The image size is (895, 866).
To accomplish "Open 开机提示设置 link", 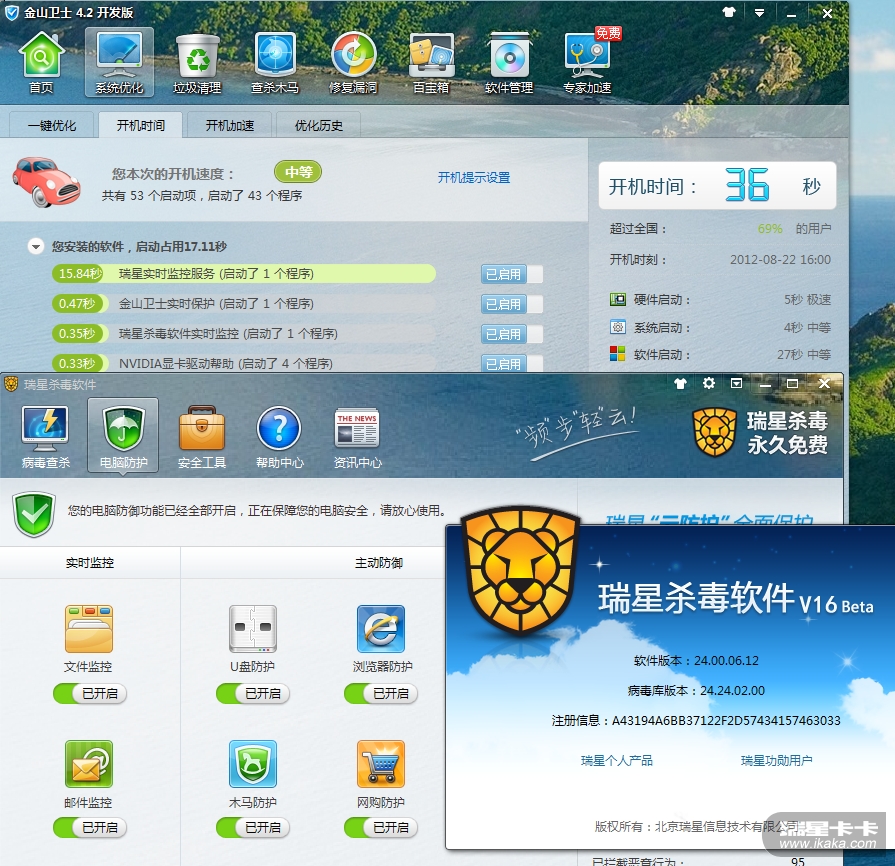I will click(x=474, y=178).
